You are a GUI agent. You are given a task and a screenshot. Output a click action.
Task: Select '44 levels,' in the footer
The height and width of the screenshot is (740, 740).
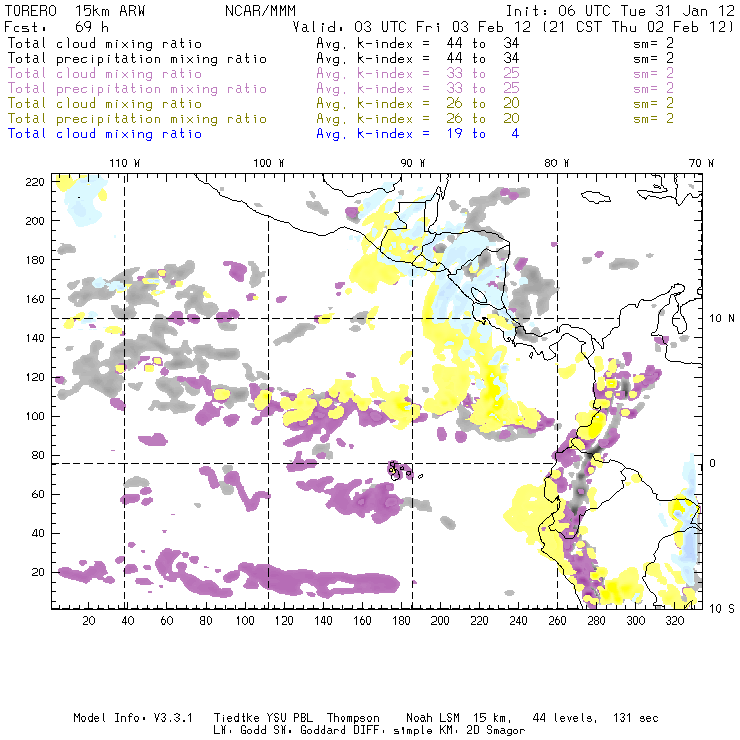(x=565, y=718)
